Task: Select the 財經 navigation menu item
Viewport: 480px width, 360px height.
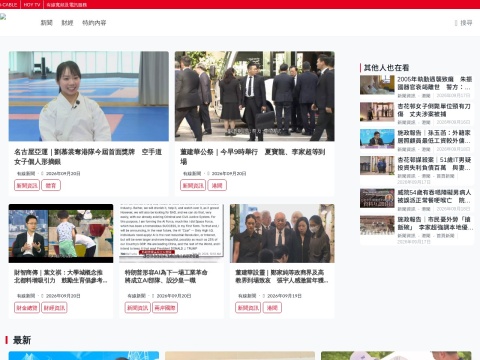Action: tap(67, 23)
